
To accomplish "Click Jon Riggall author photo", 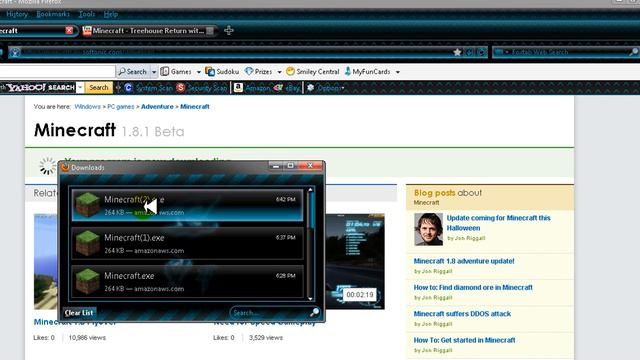I will pyautogui.click(x=428, y=229).
